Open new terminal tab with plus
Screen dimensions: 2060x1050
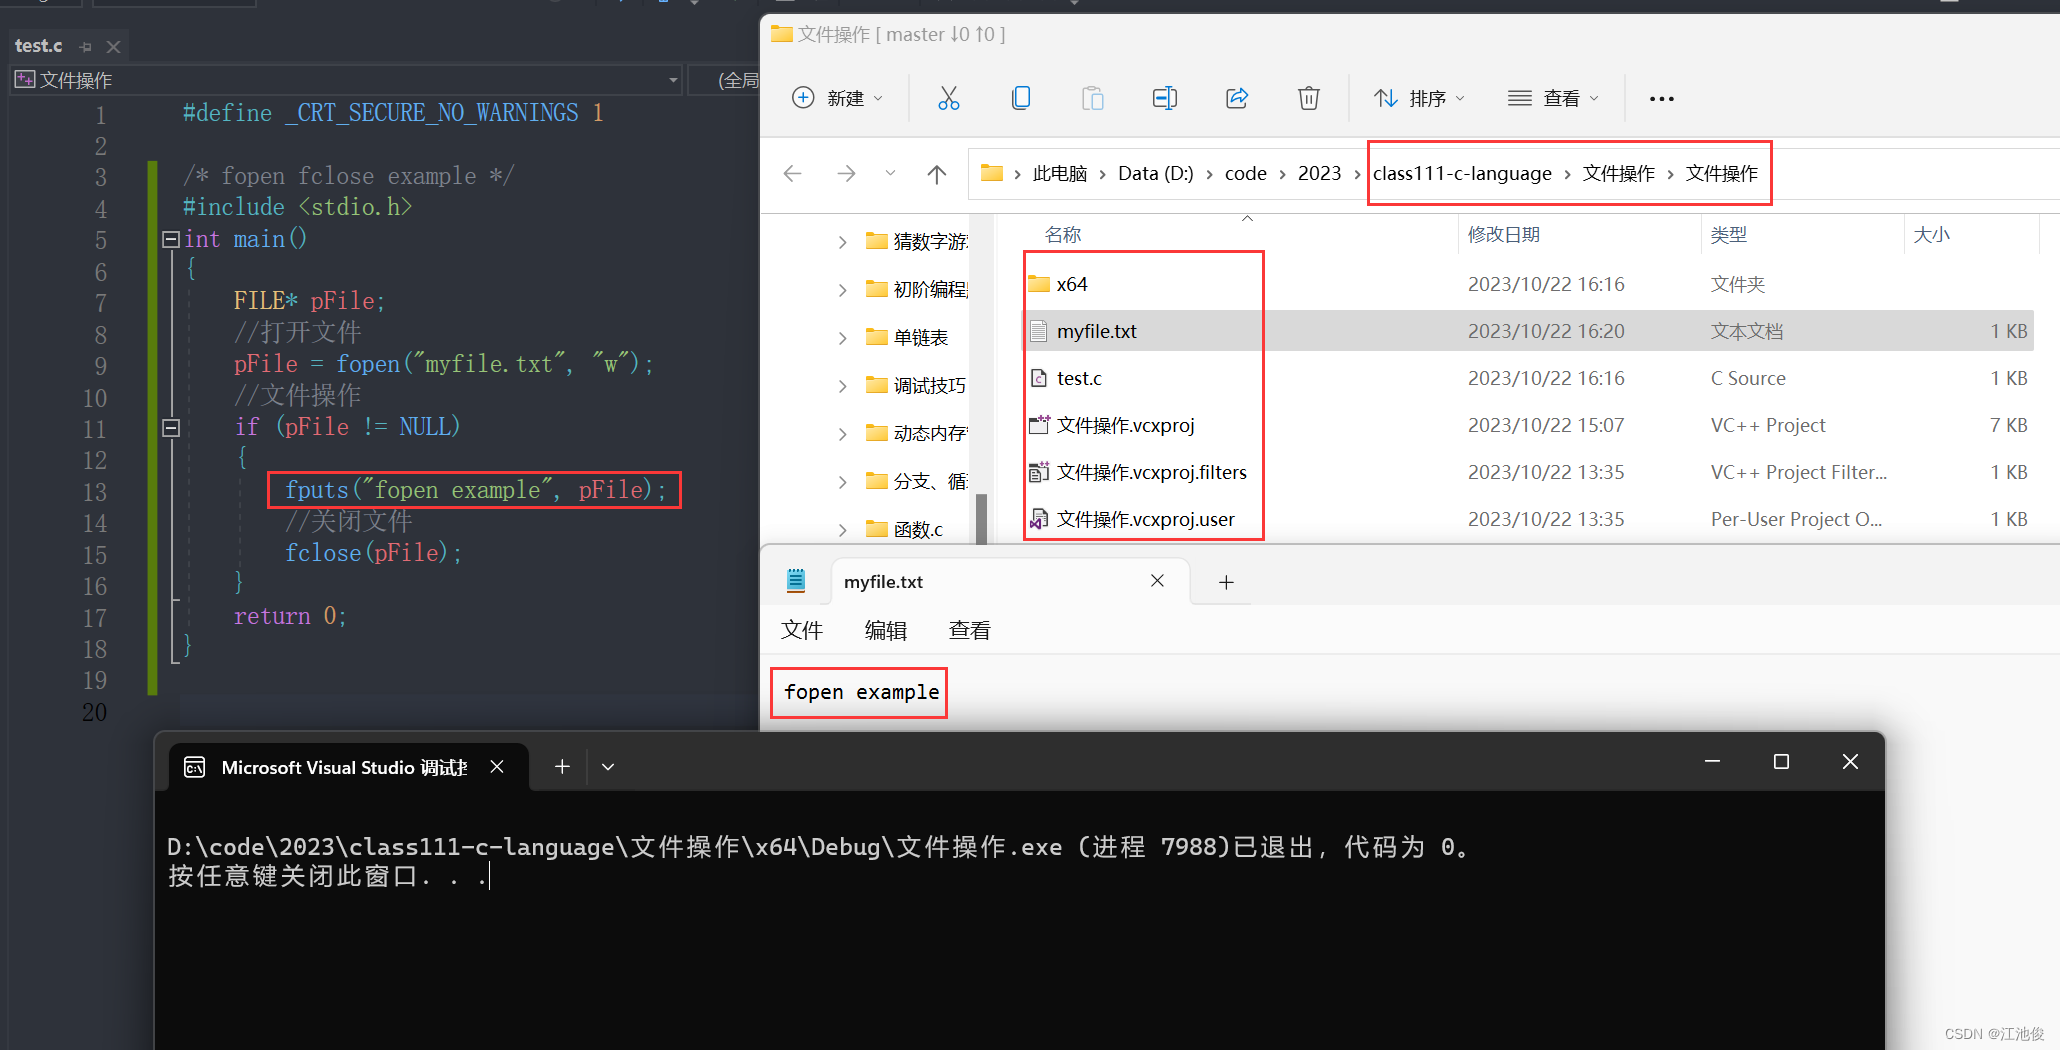562,767
